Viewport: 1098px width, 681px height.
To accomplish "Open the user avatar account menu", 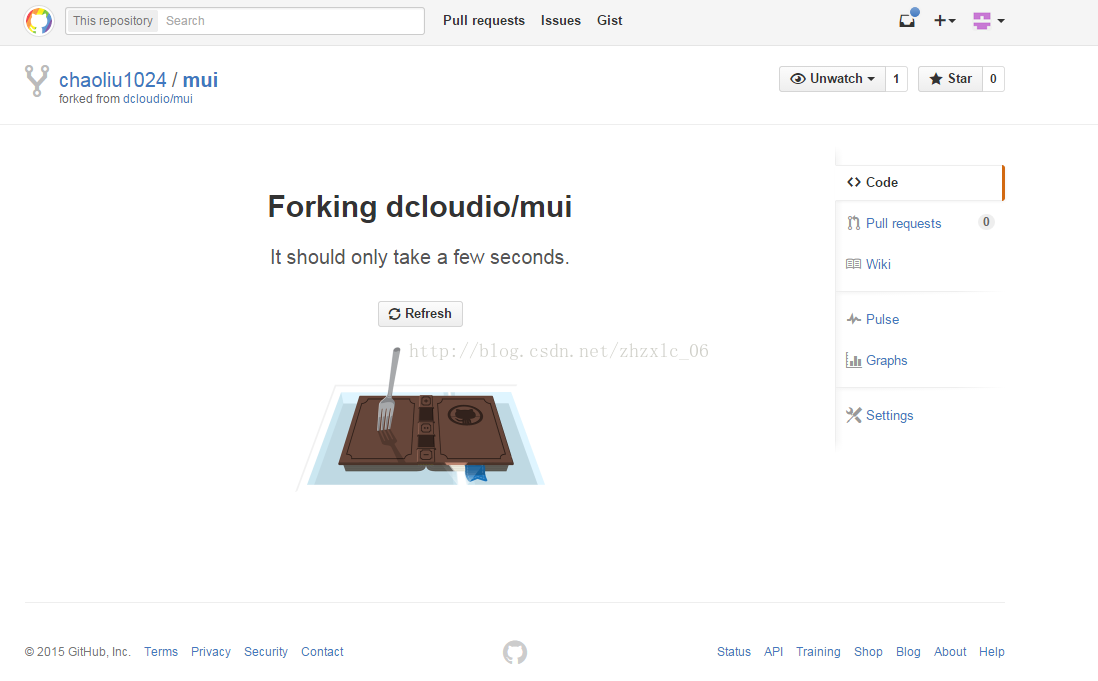I will click(x=989, y=21).
